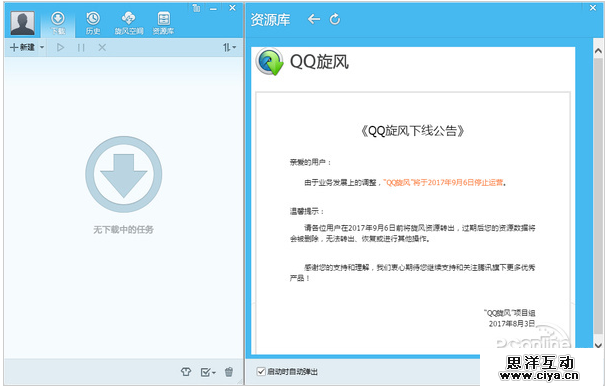Click the 新建 new task button
The image size is (608, 391).
coord(22,47)
